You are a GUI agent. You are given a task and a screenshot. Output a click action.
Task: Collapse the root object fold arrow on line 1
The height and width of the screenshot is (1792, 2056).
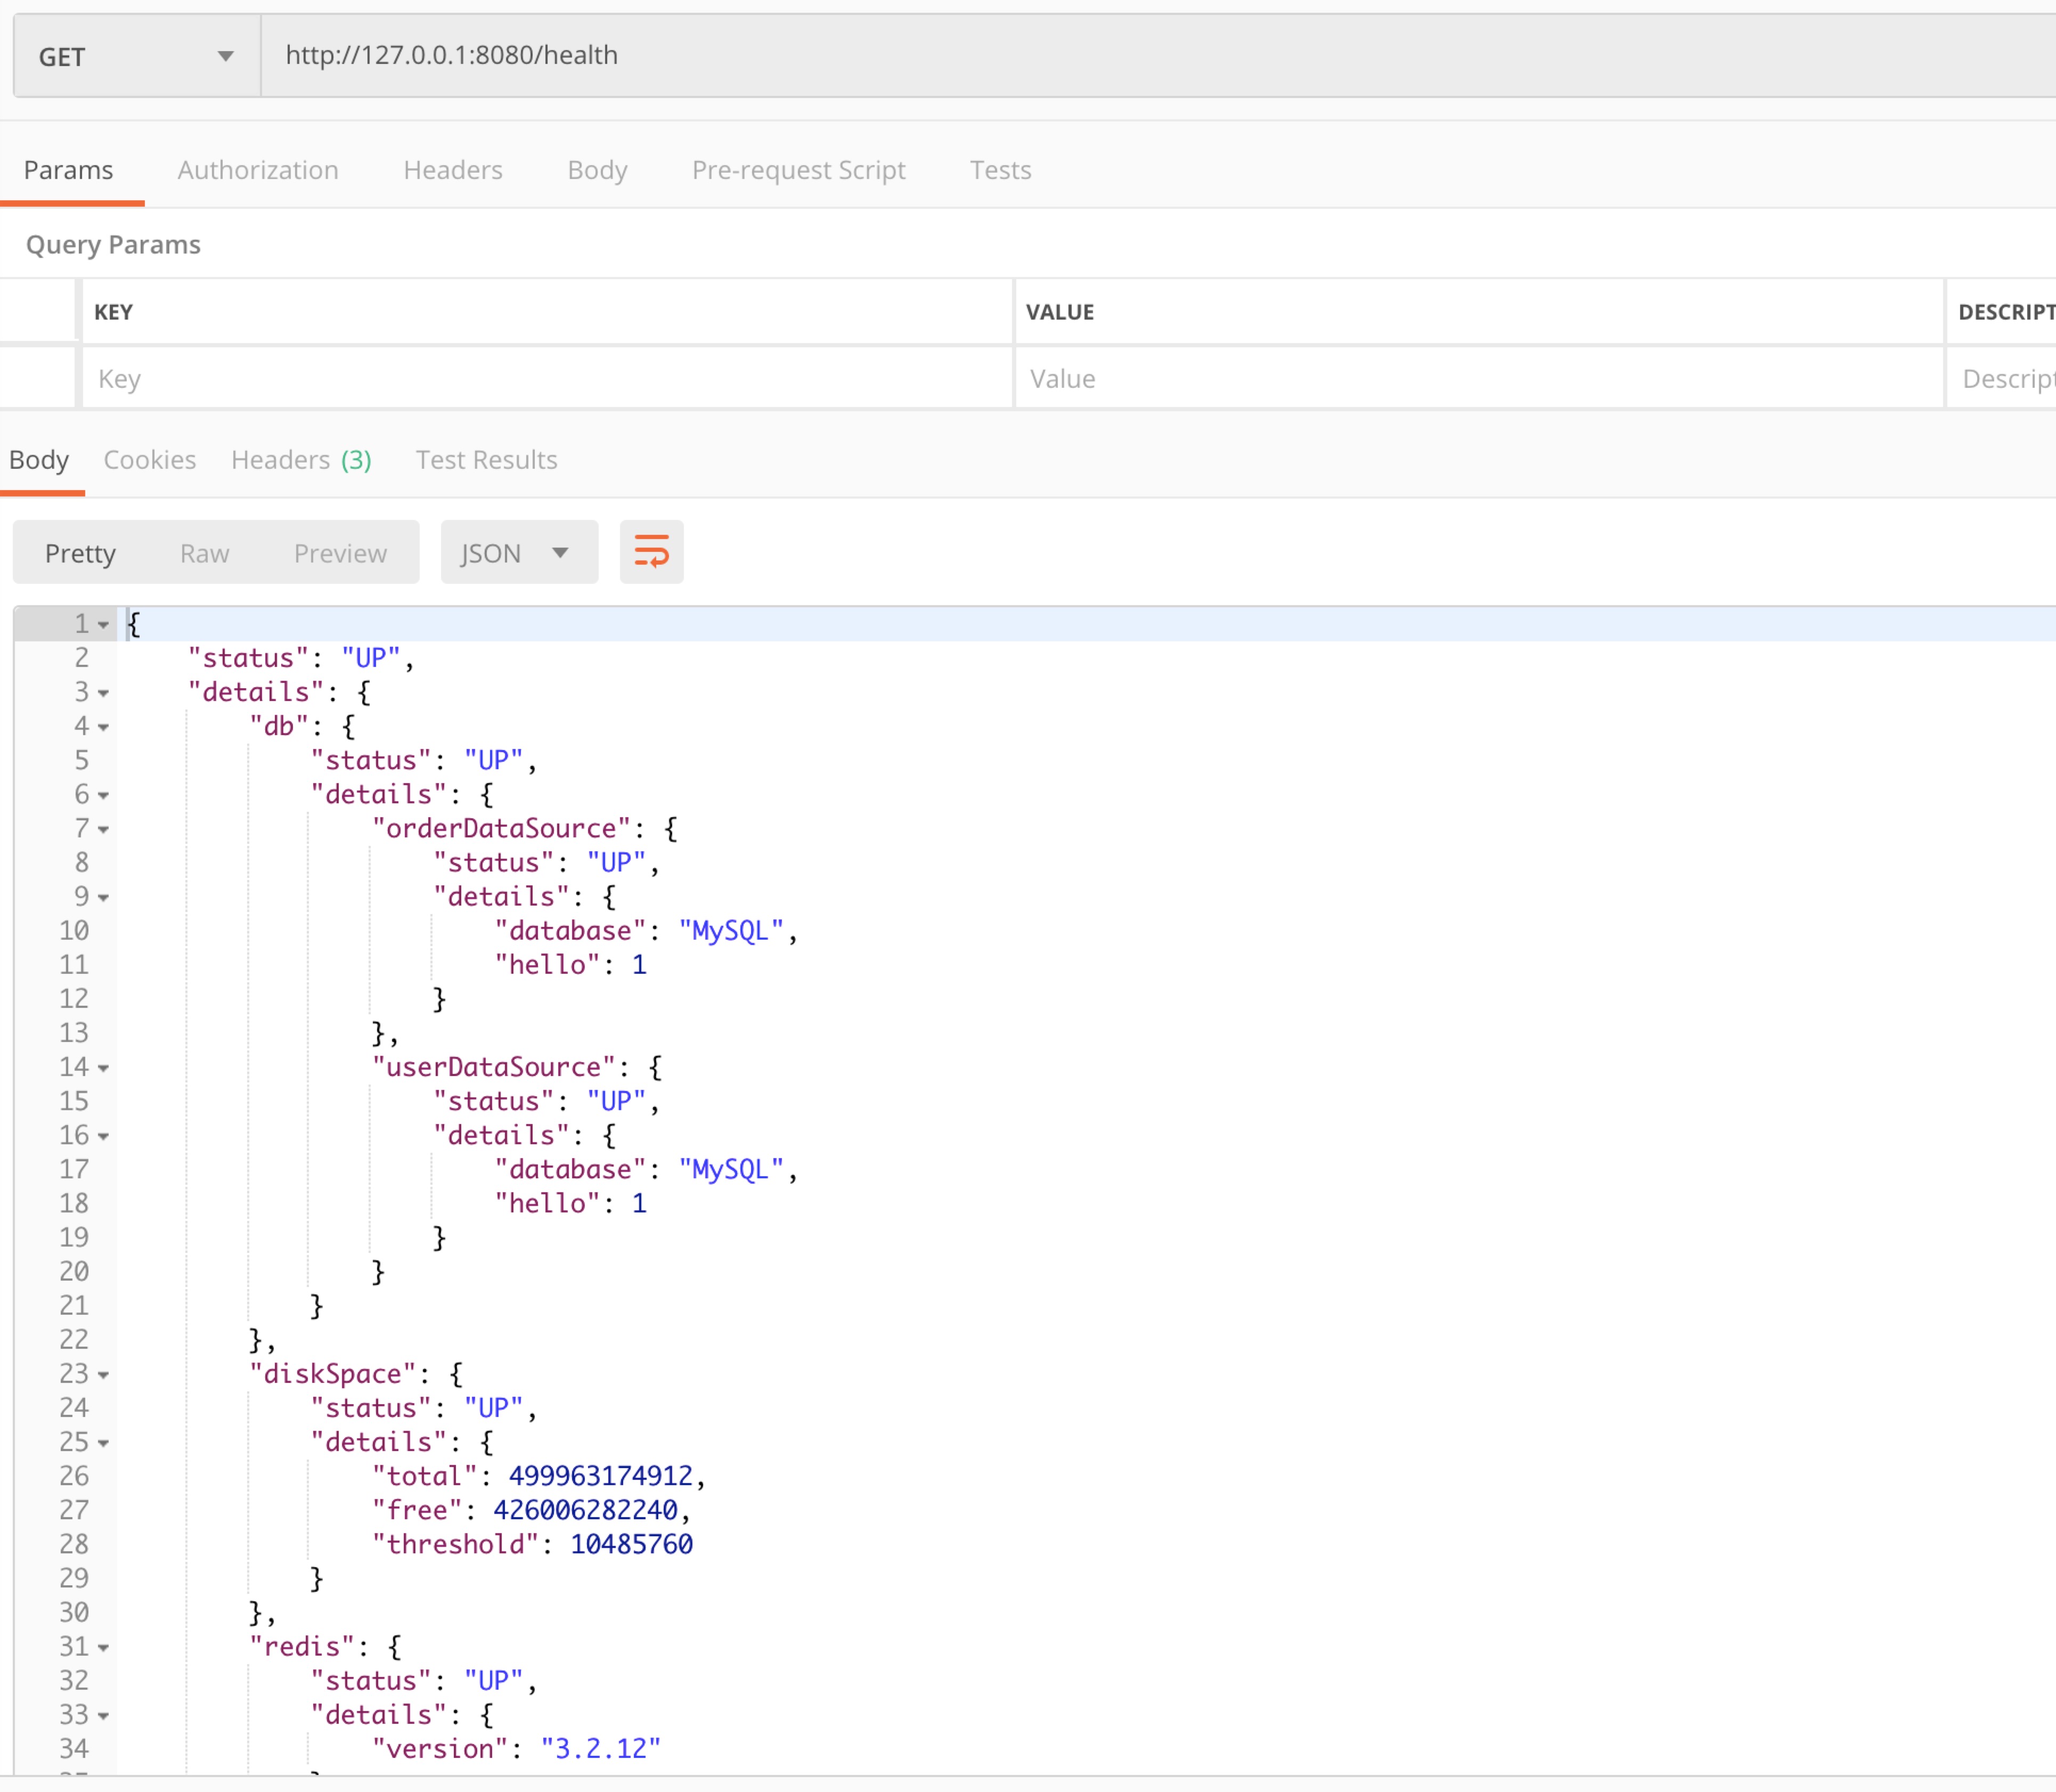[103, 625]
